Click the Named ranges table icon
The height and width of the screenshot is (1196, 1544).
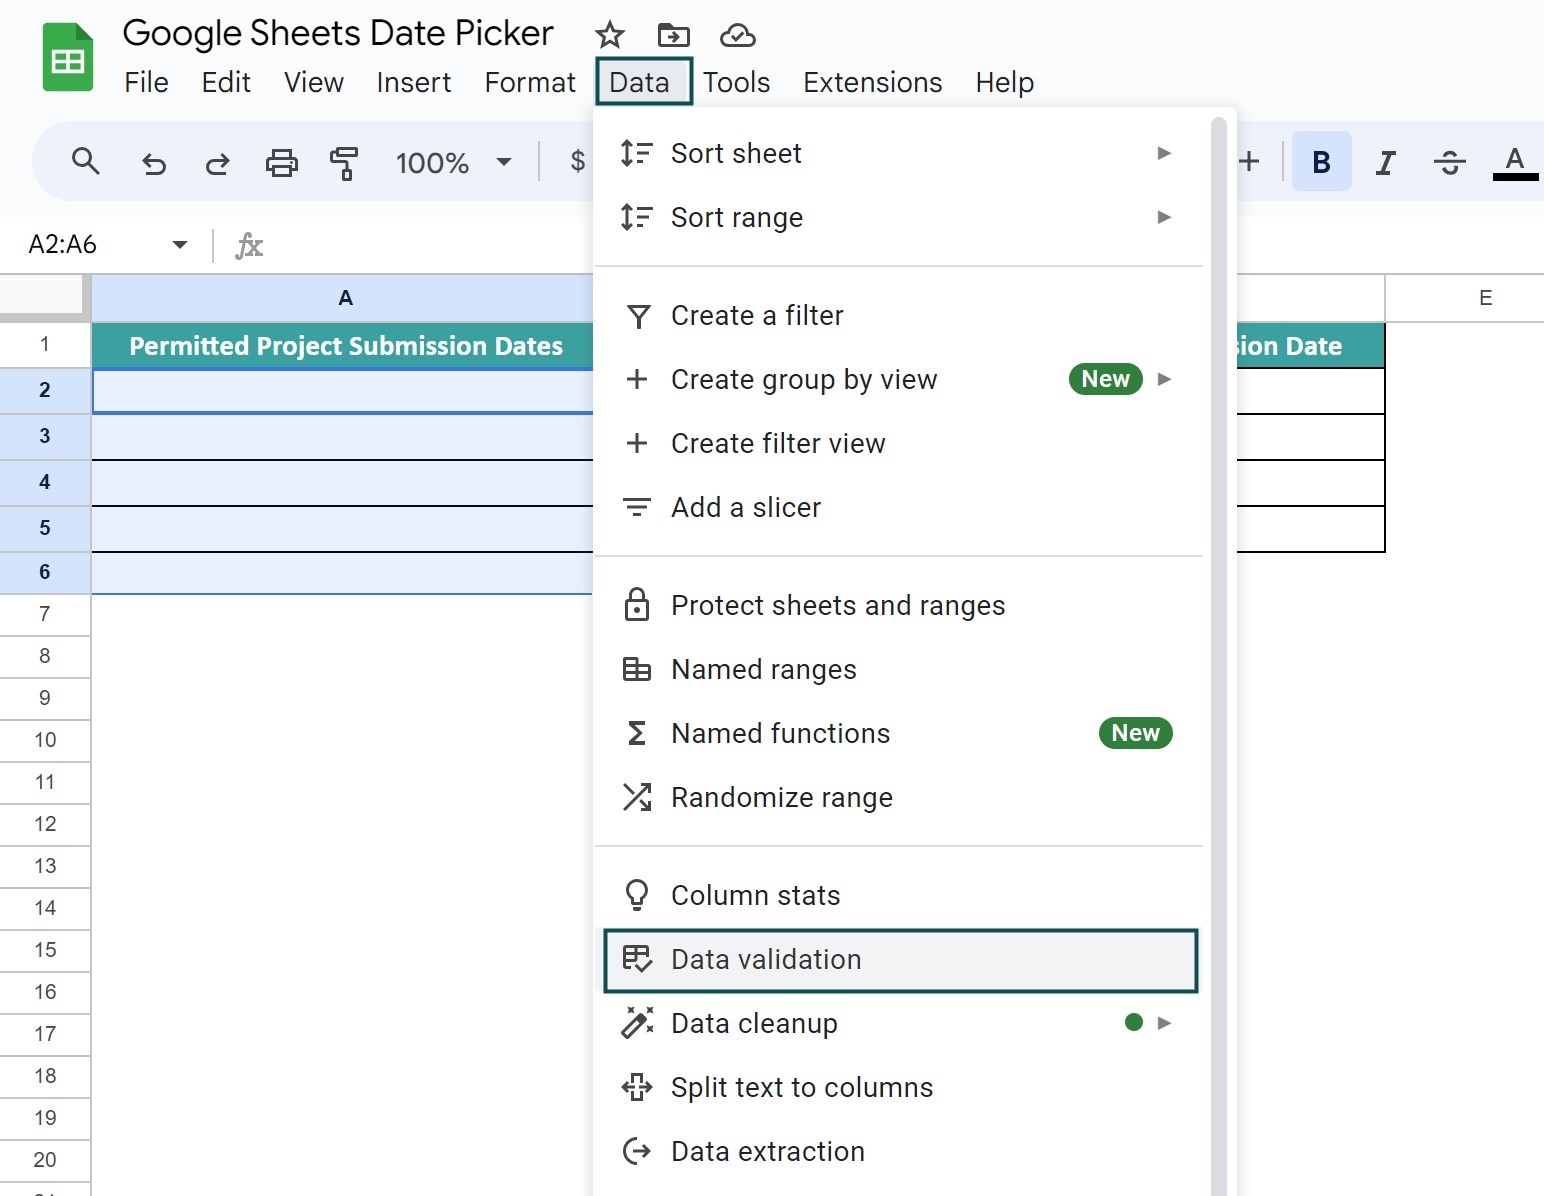click(637, 669)
